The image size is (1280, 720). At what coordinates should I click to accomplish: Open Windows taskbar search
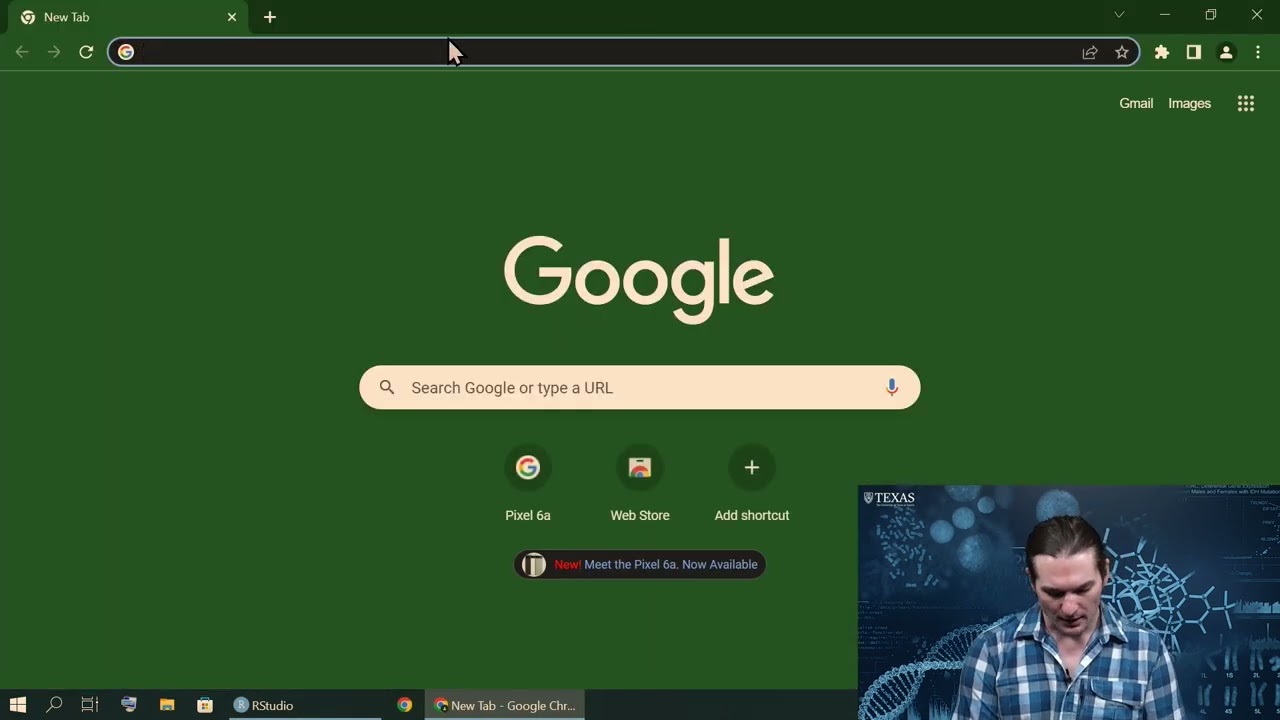54,705
